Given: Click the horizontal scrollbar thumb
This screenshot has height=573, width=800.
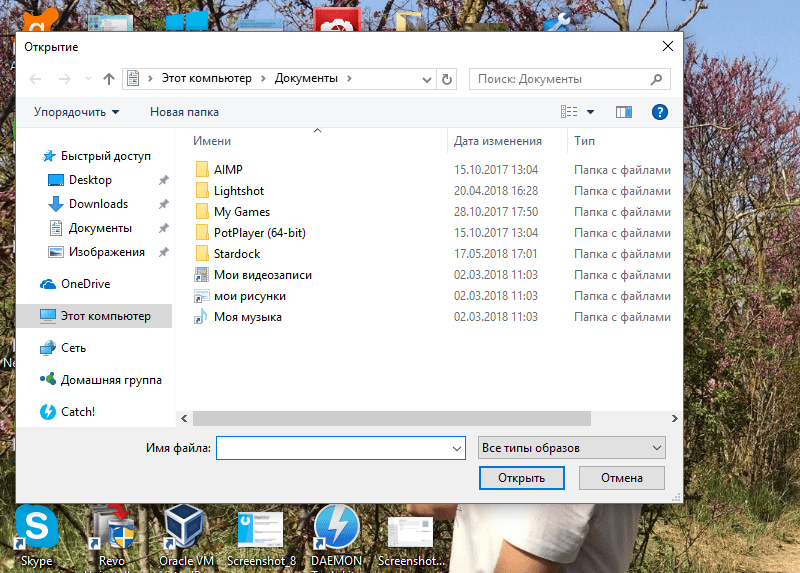Looking at the screenshot, I should coord(392,418).
